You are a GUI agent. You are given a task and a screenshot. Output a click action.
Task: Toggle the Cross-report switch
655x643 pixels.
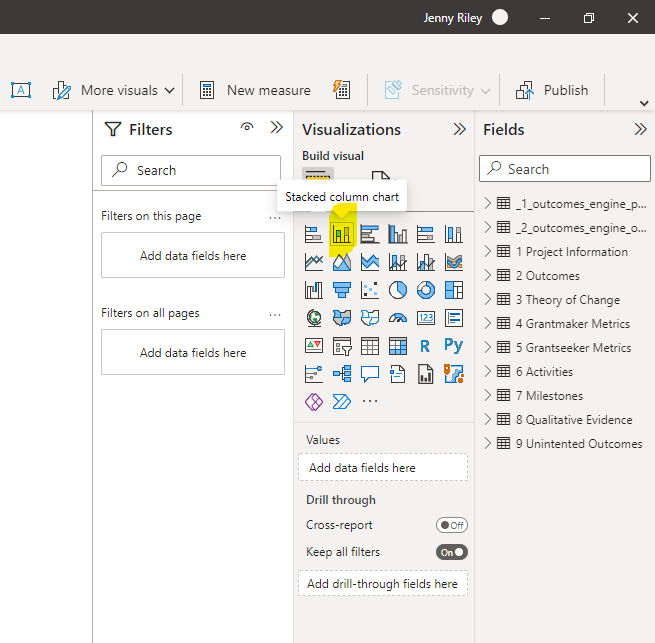tap(452, 525)
